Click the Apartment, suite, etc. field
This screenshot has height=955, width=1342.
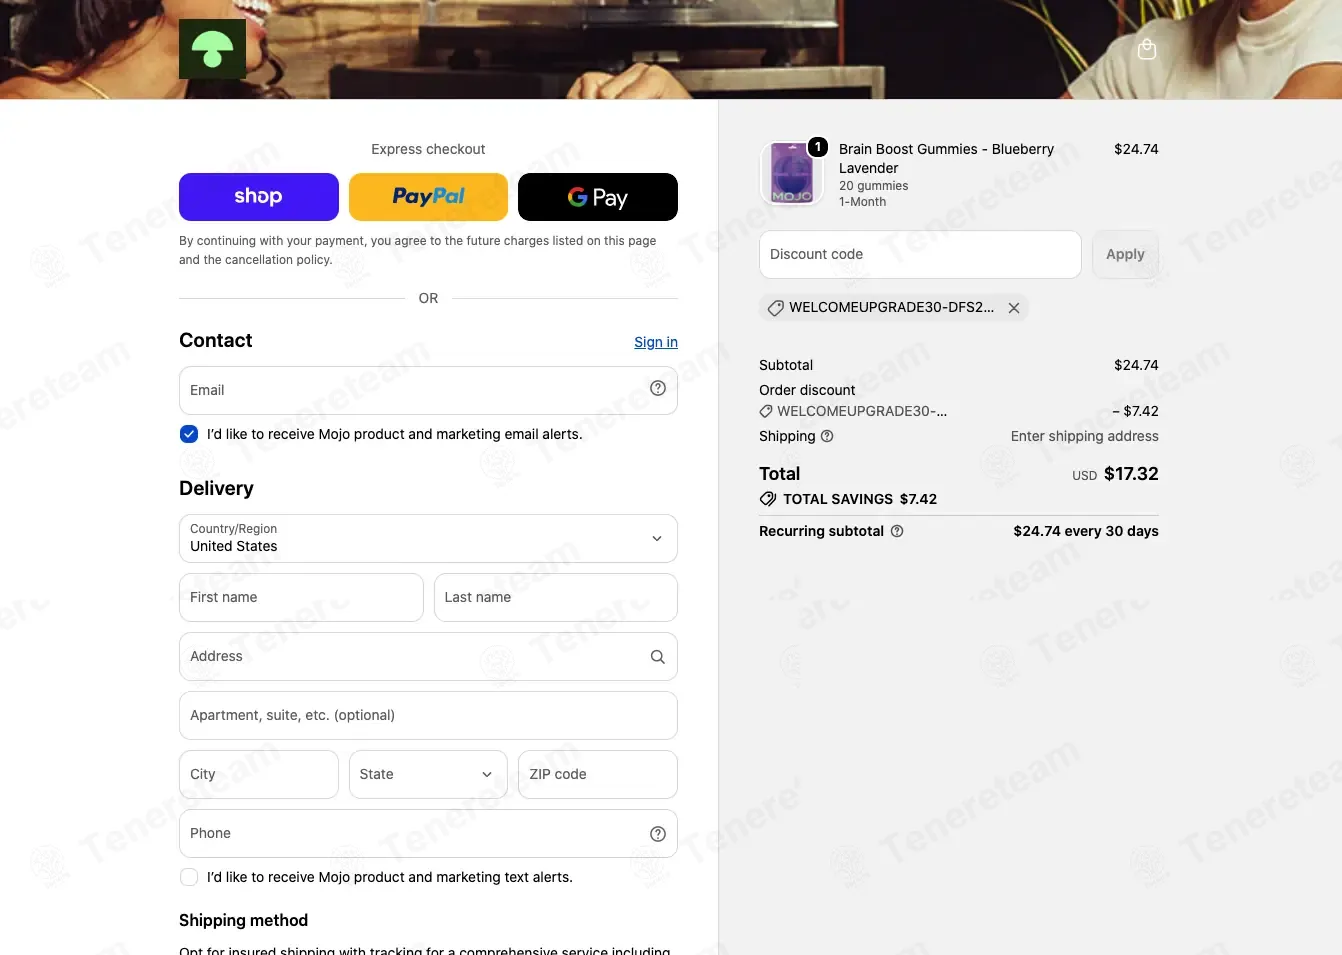(428, 715)
